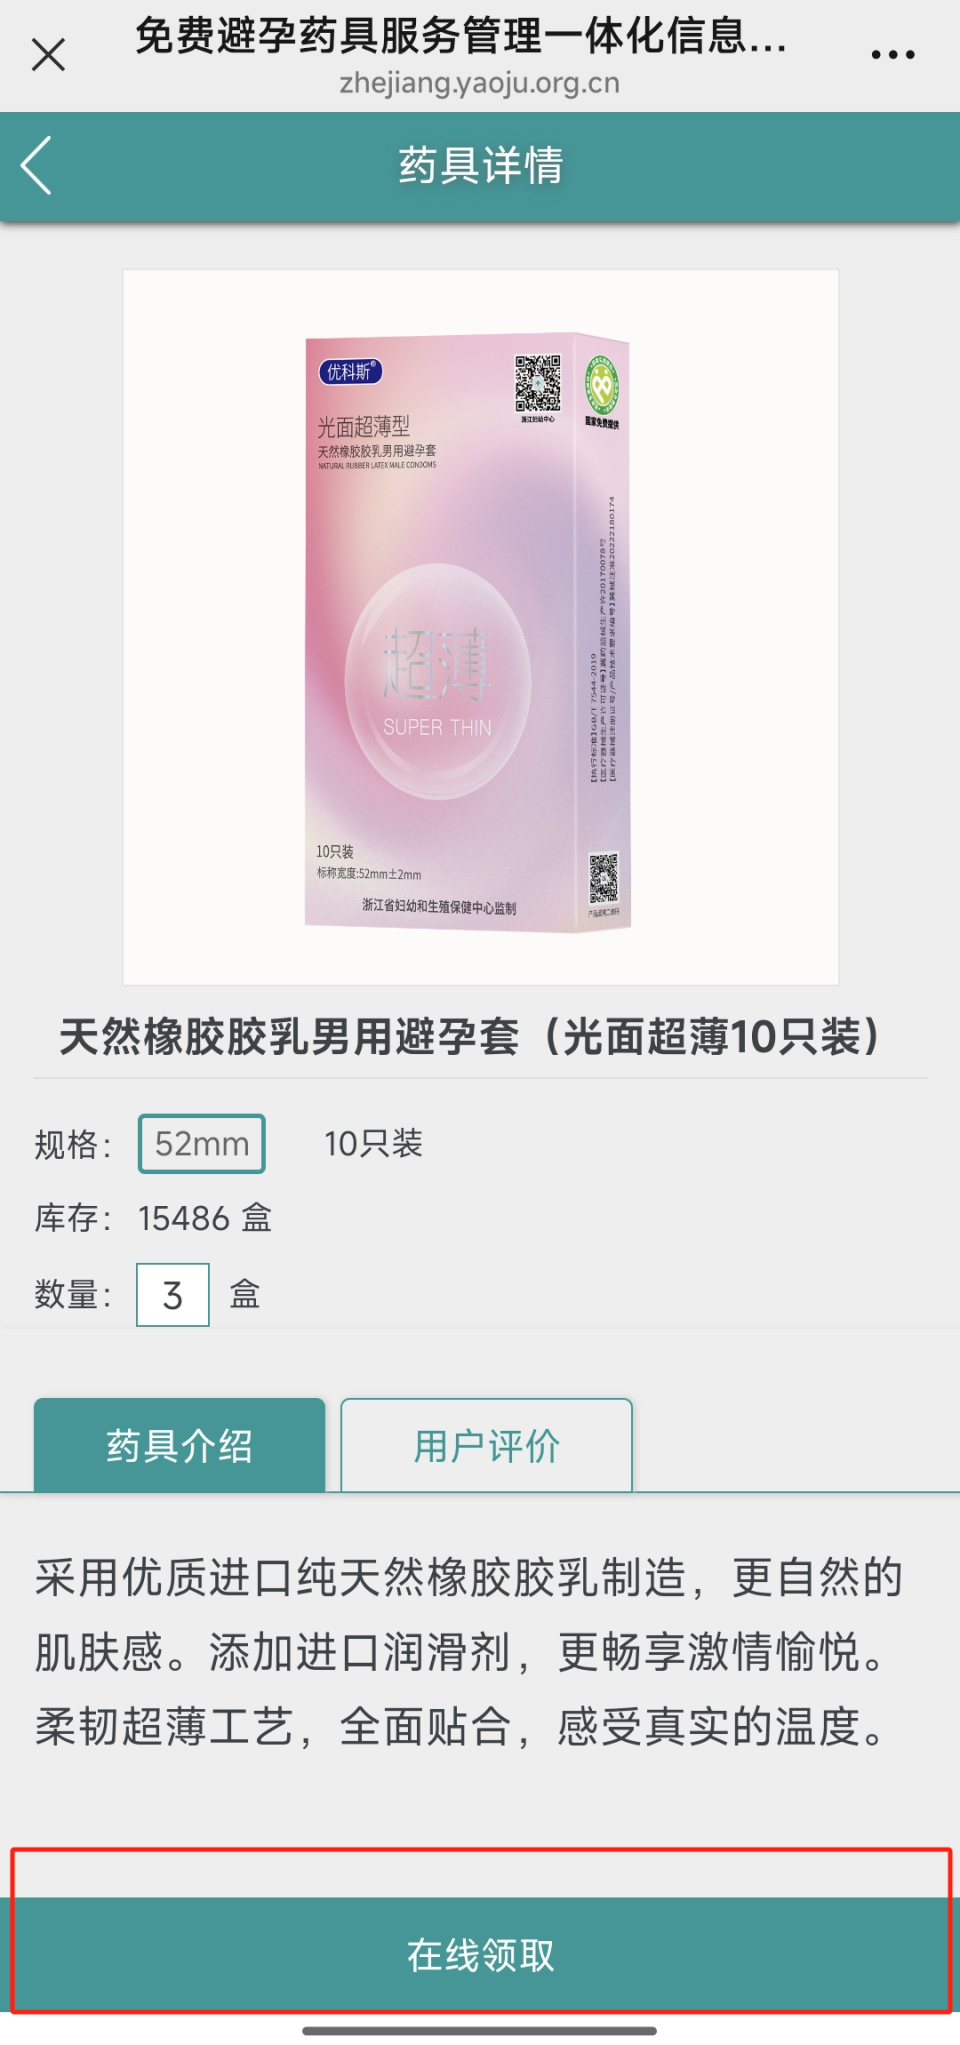This screenshot has height=2045, width=960.
Task: Tap the 在线领取 button
Action: [x=480, y=1954]
